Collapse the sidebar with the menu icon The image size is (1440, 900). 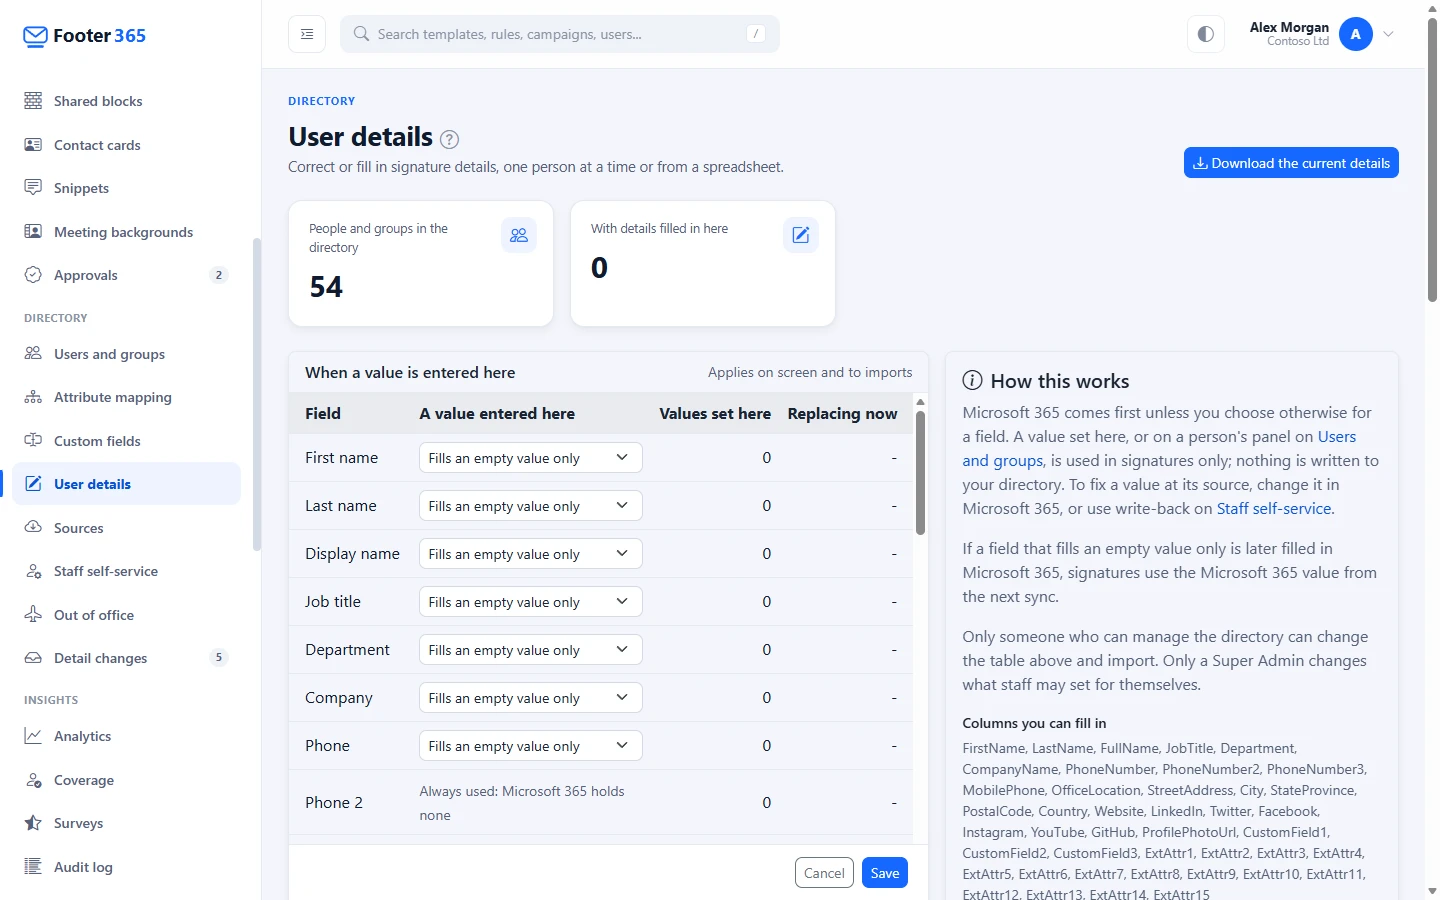tap(307, 34)
